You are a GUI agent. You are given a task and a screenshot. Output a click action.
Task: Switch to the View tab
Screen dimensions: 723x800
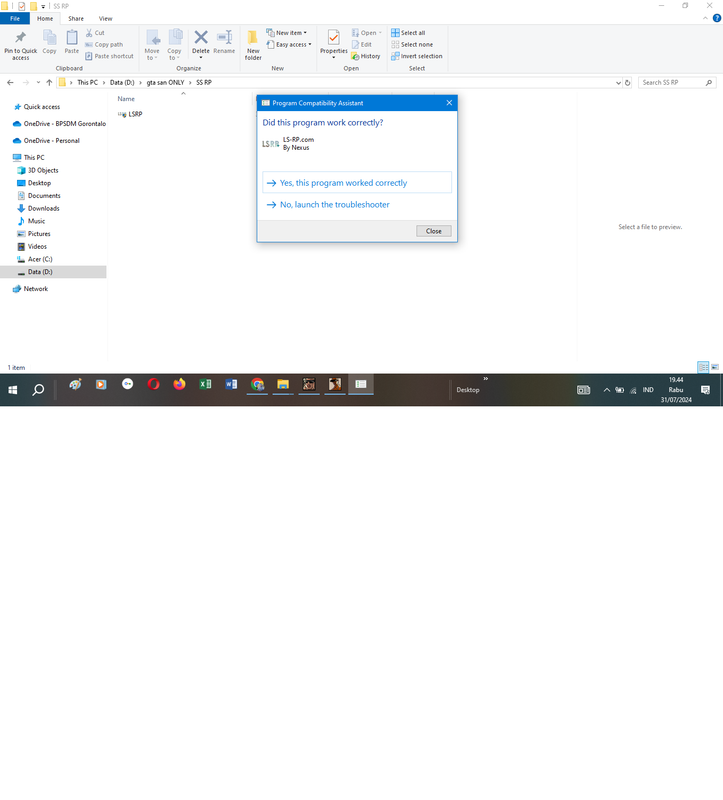(x=106, y=18)
